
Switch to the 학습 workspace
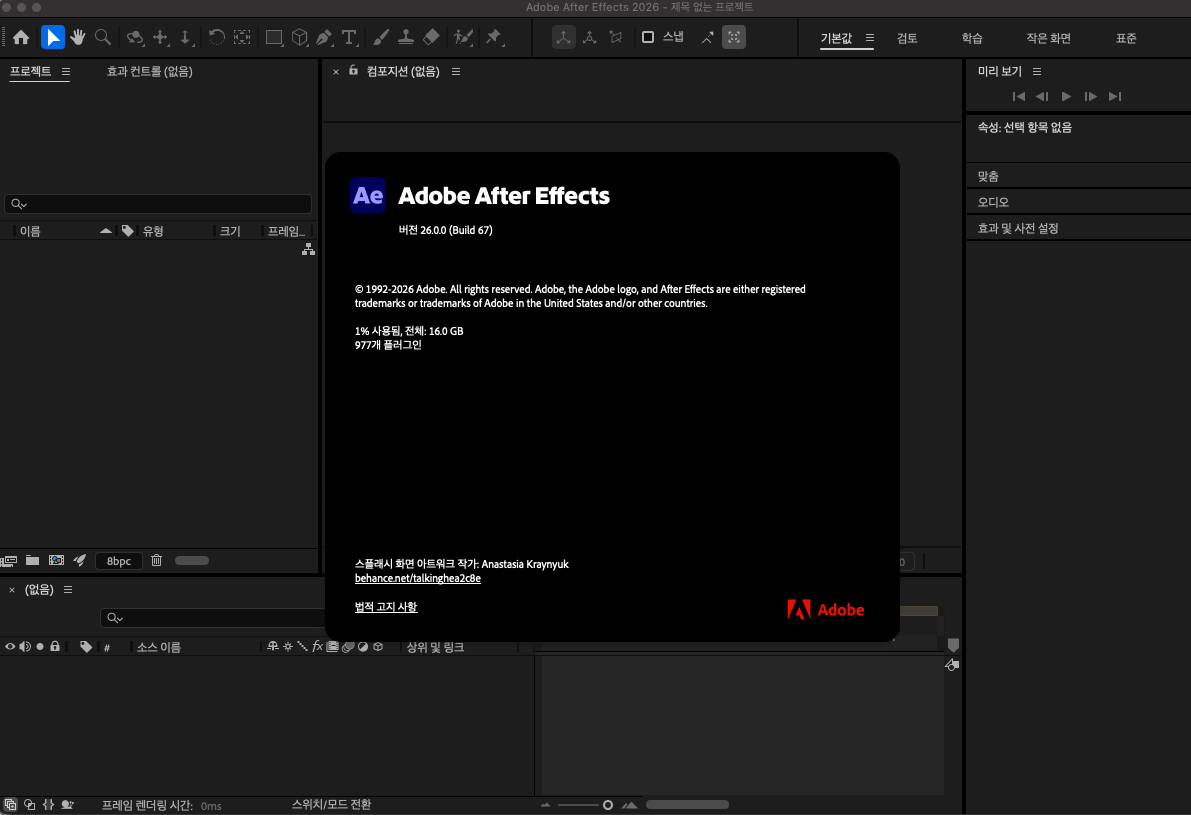(x=972, y=39)
